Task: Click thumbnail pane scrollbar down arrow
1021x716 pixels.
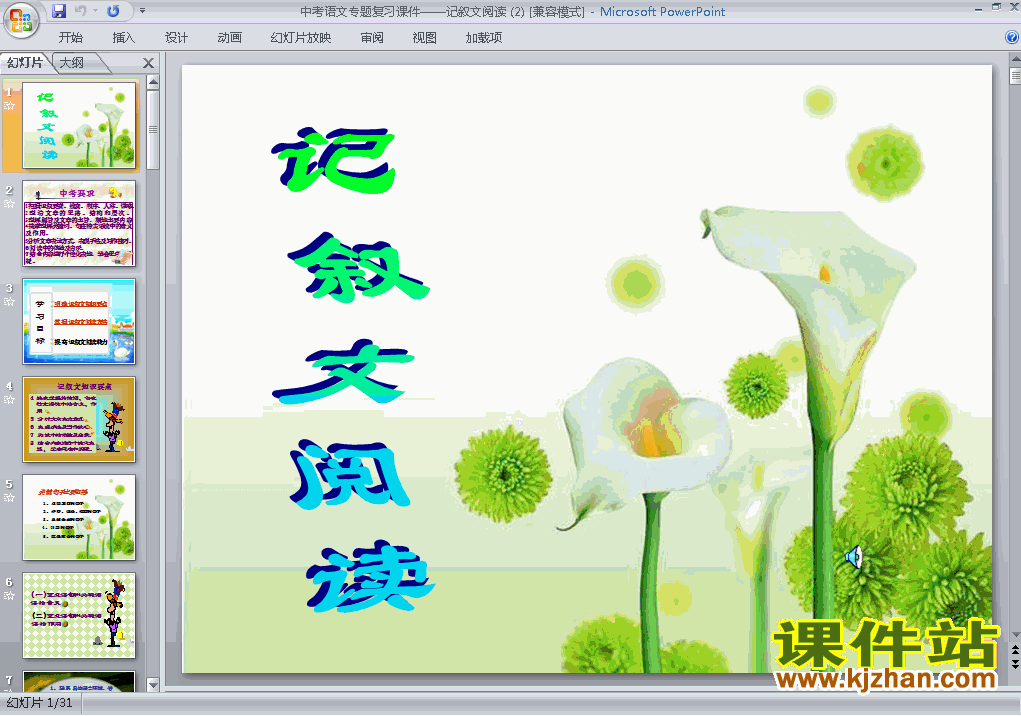Action: [x=153, y=685]
